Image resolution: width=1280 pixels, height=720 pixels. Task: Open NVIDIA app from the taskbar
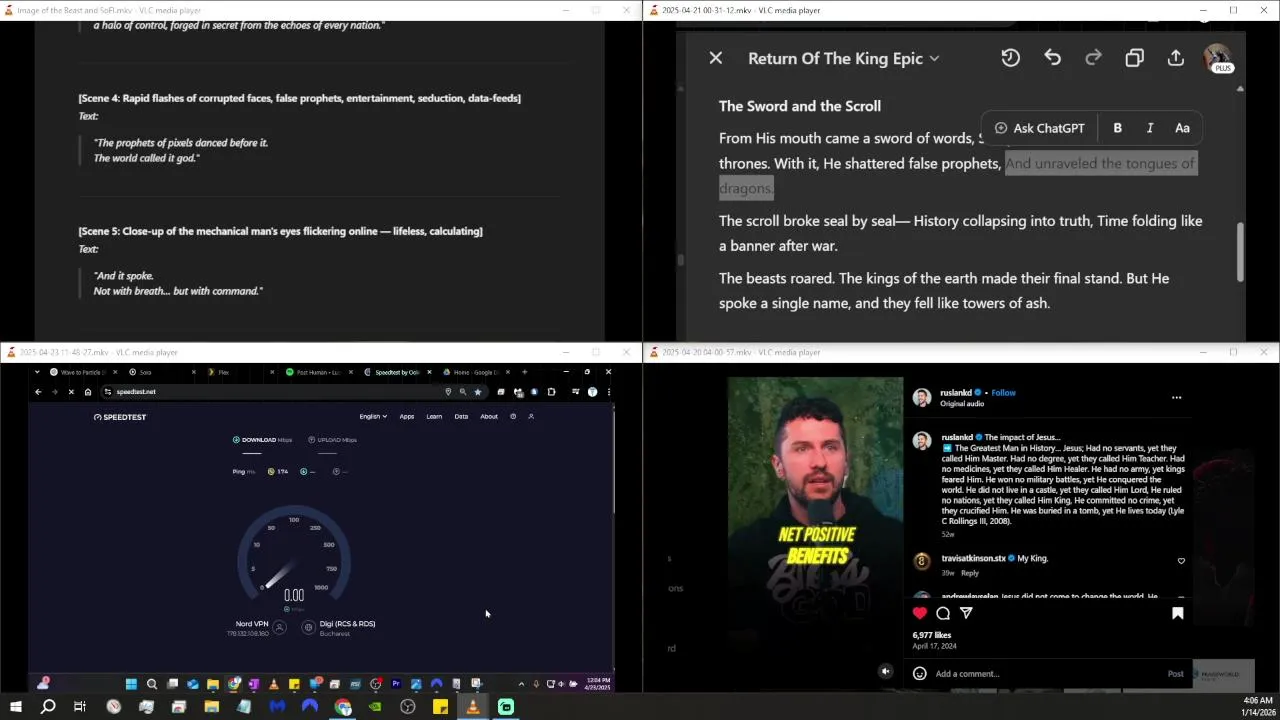(375, 707)
